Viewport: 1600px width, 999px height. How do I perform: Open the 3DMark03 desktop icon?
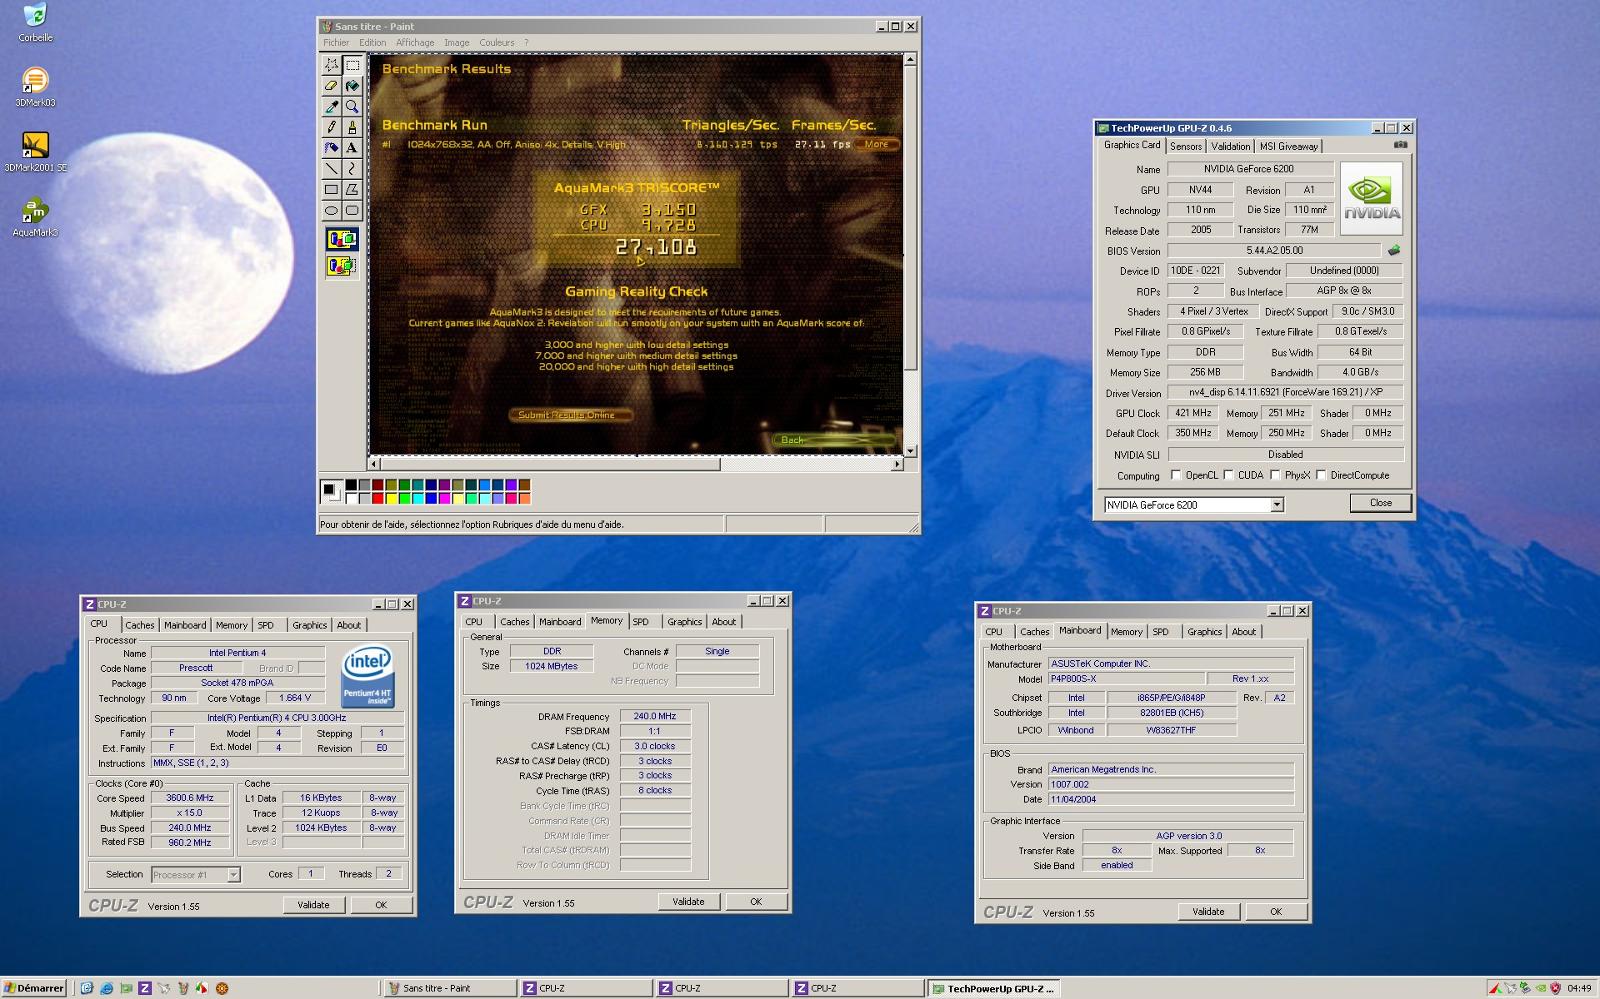tap(35, 87)
